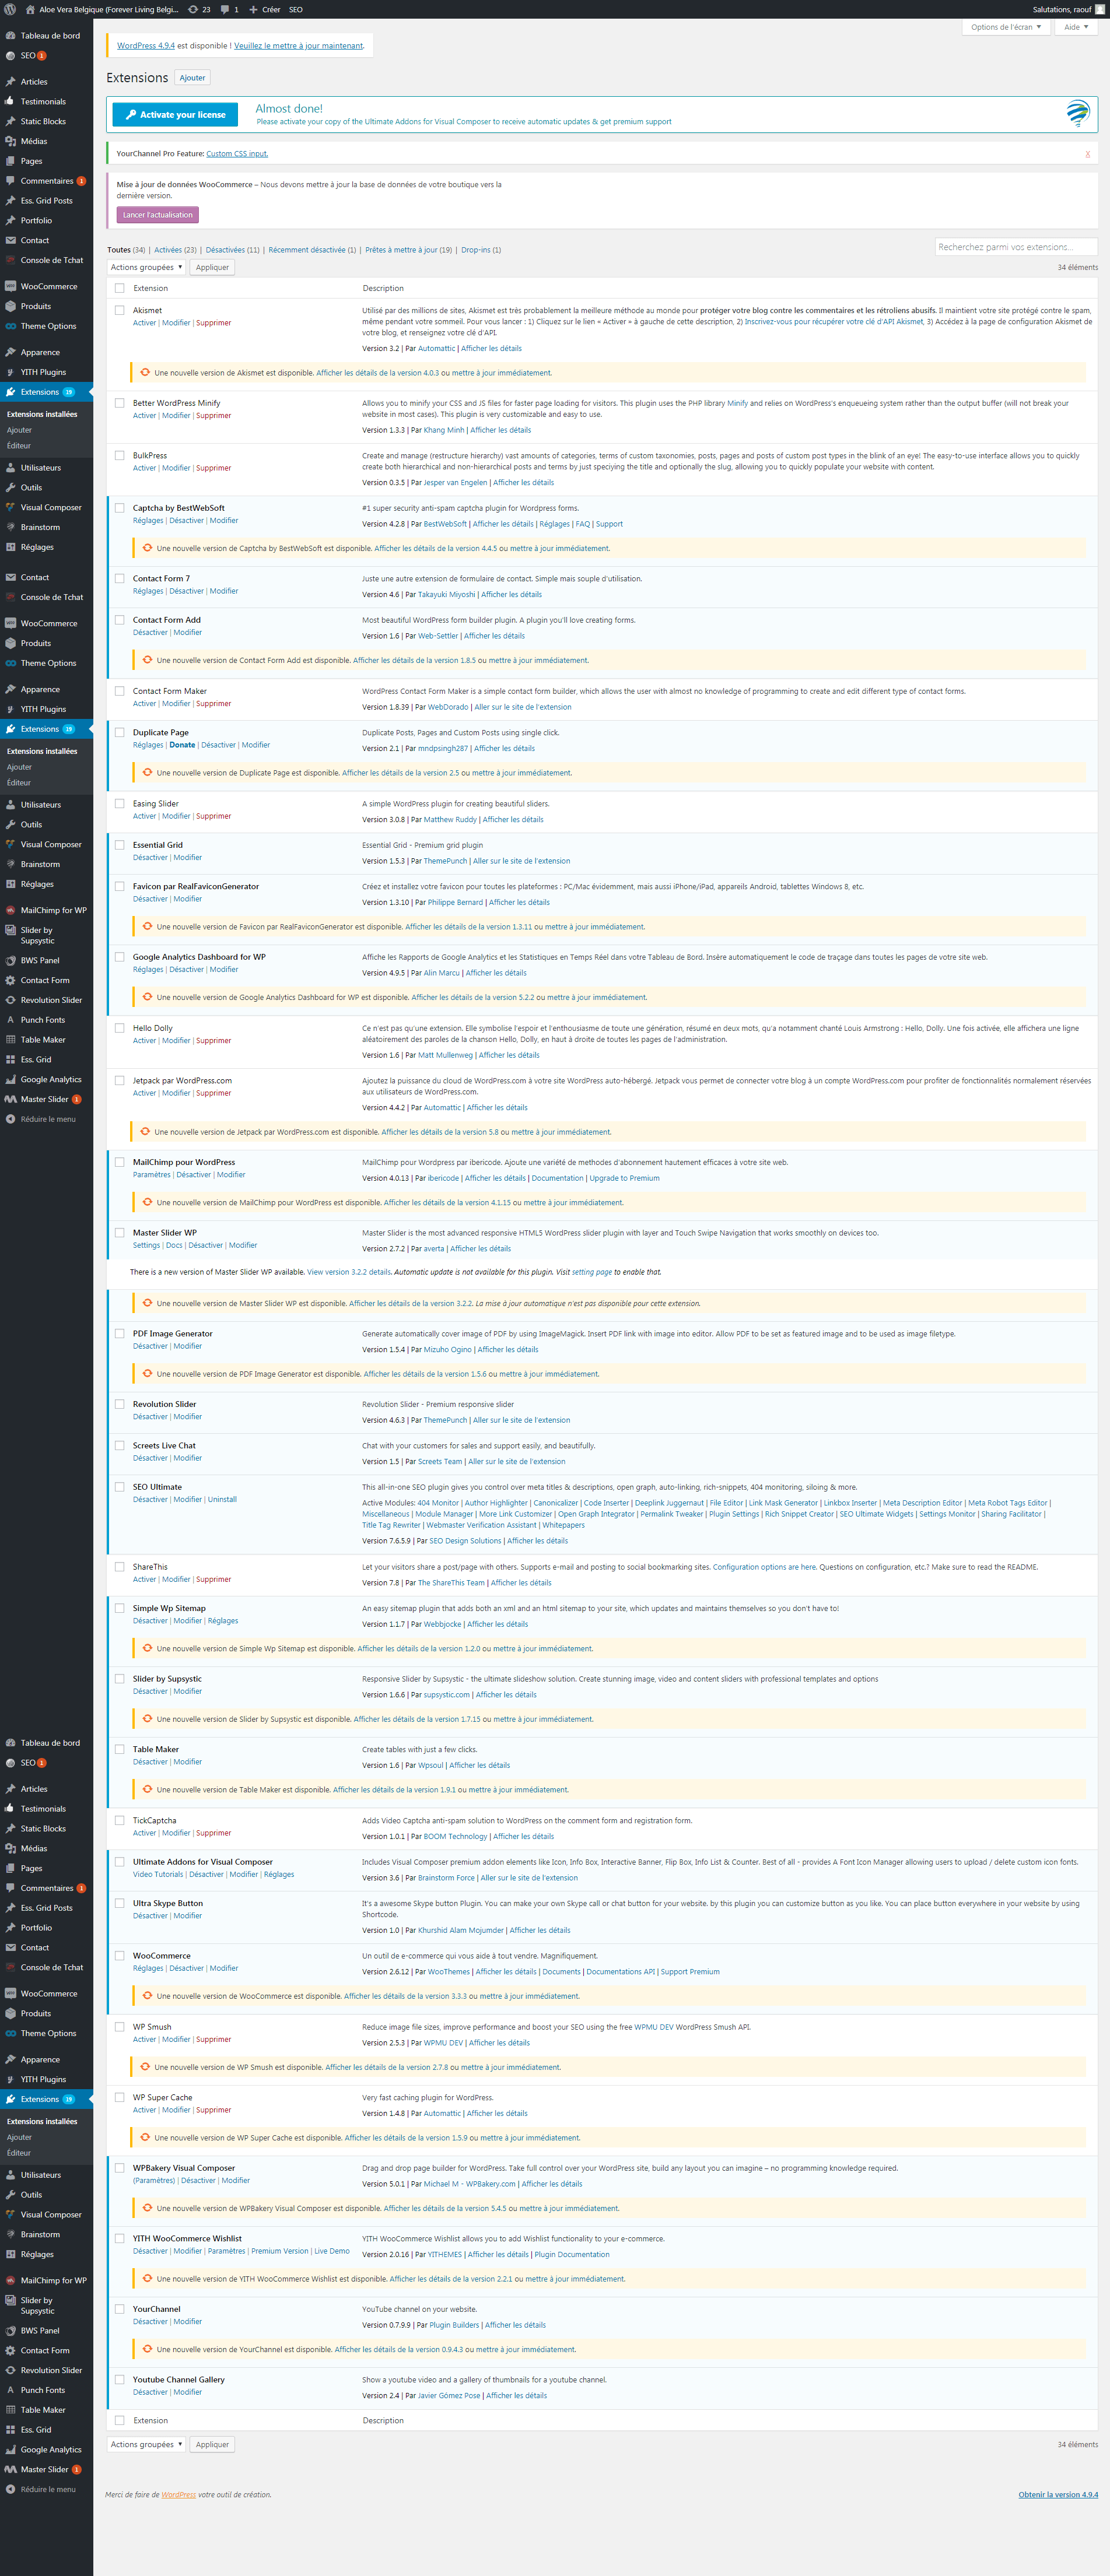
Task: Visit site via home icon in admin bar
Action: [30, 9]
